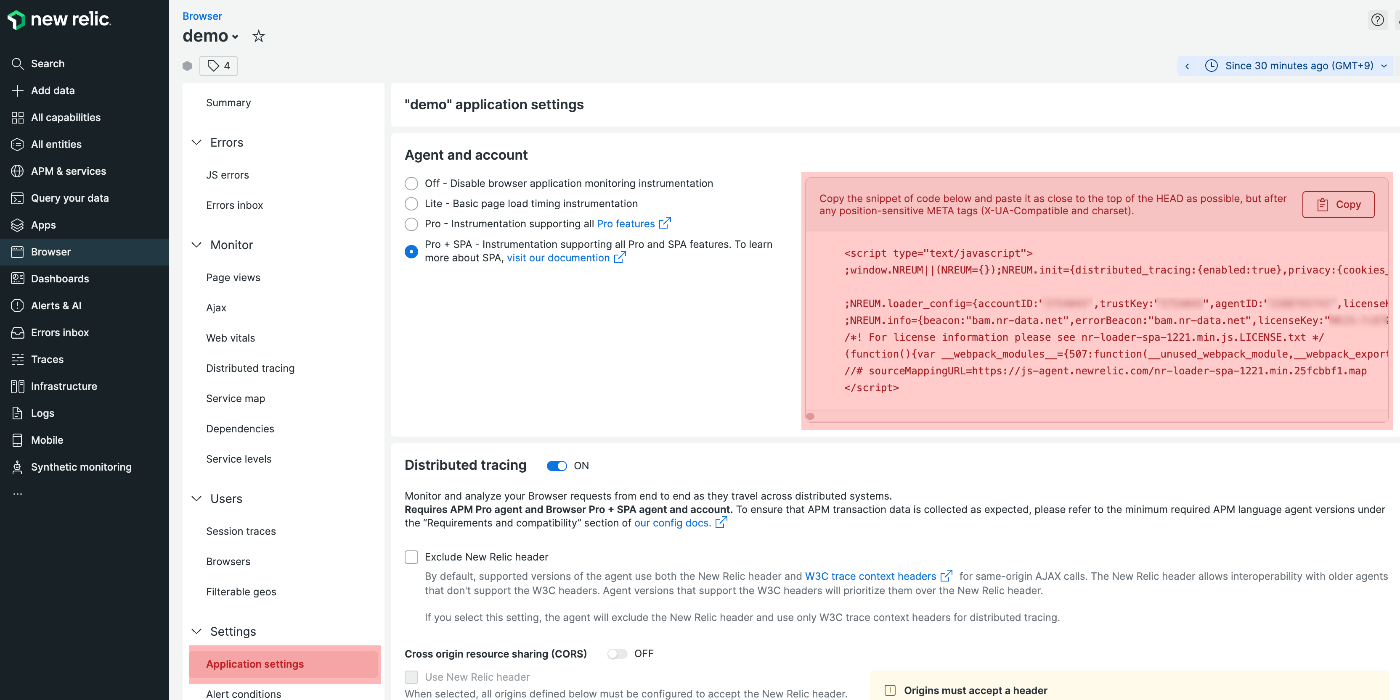Collapse the Users section
This screenshot has width=1400, height=700.
tap(197, 499)
